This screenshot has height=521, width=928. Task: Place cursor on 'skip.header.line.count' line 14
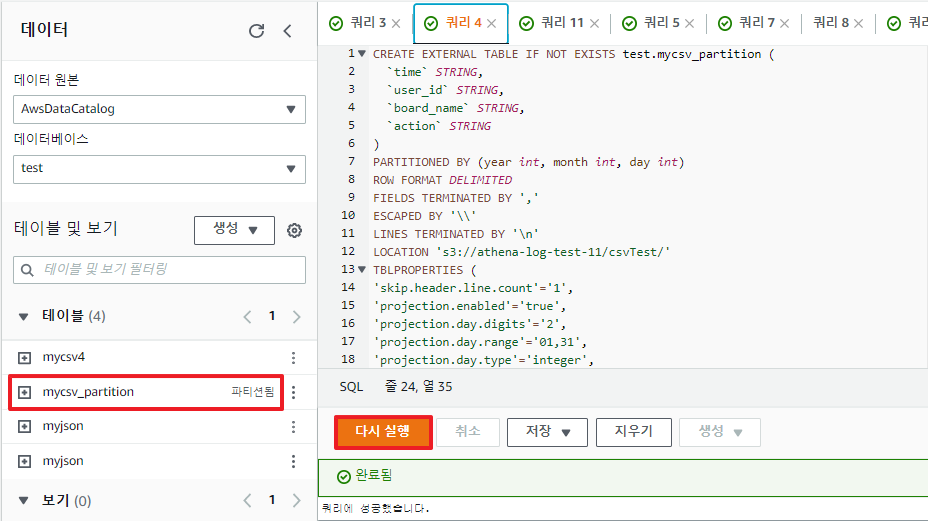(x=473, y=288)
